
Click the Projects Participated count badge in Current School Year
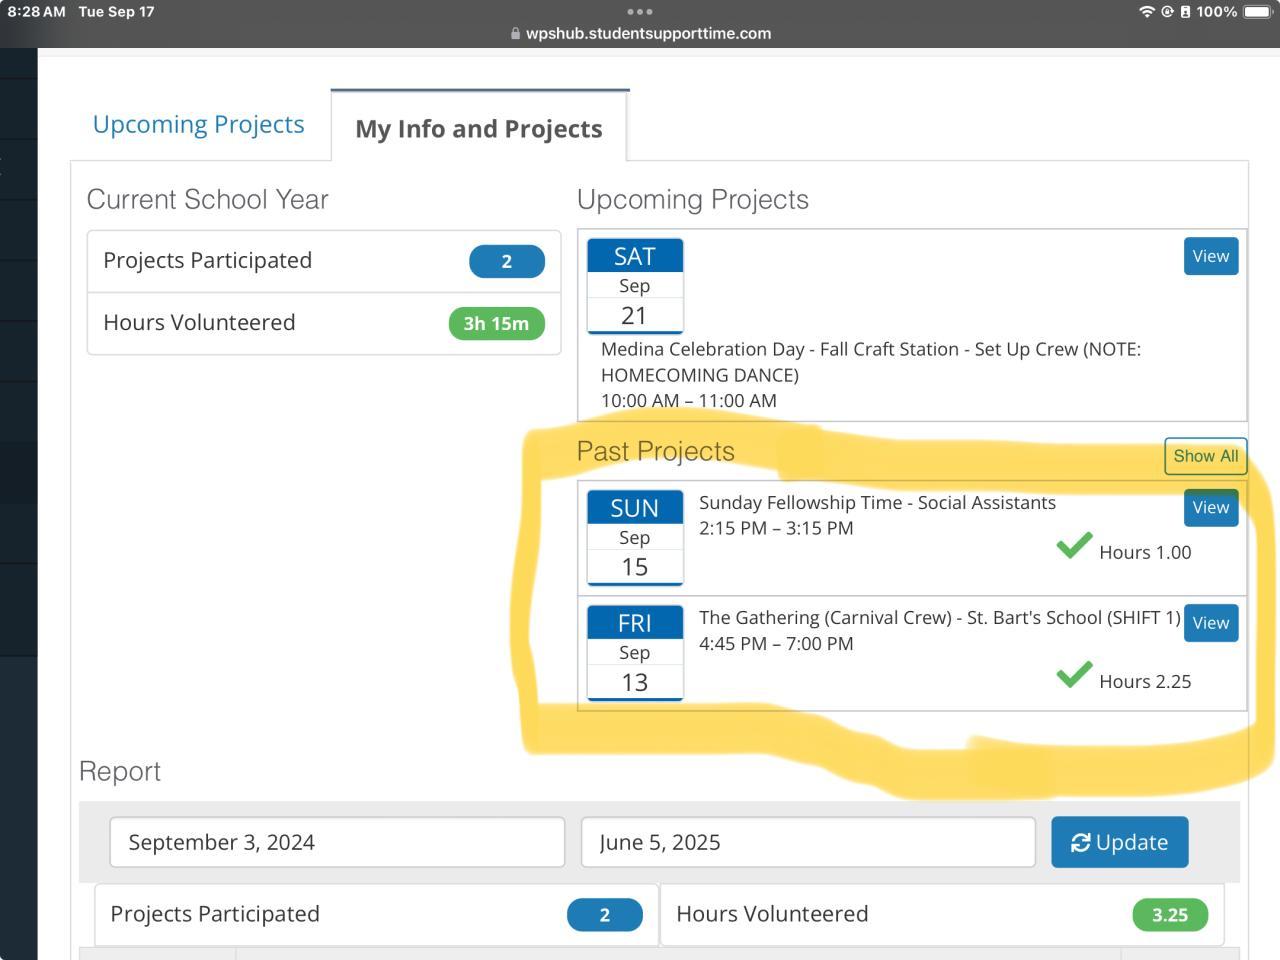click(x=506, y=261)
